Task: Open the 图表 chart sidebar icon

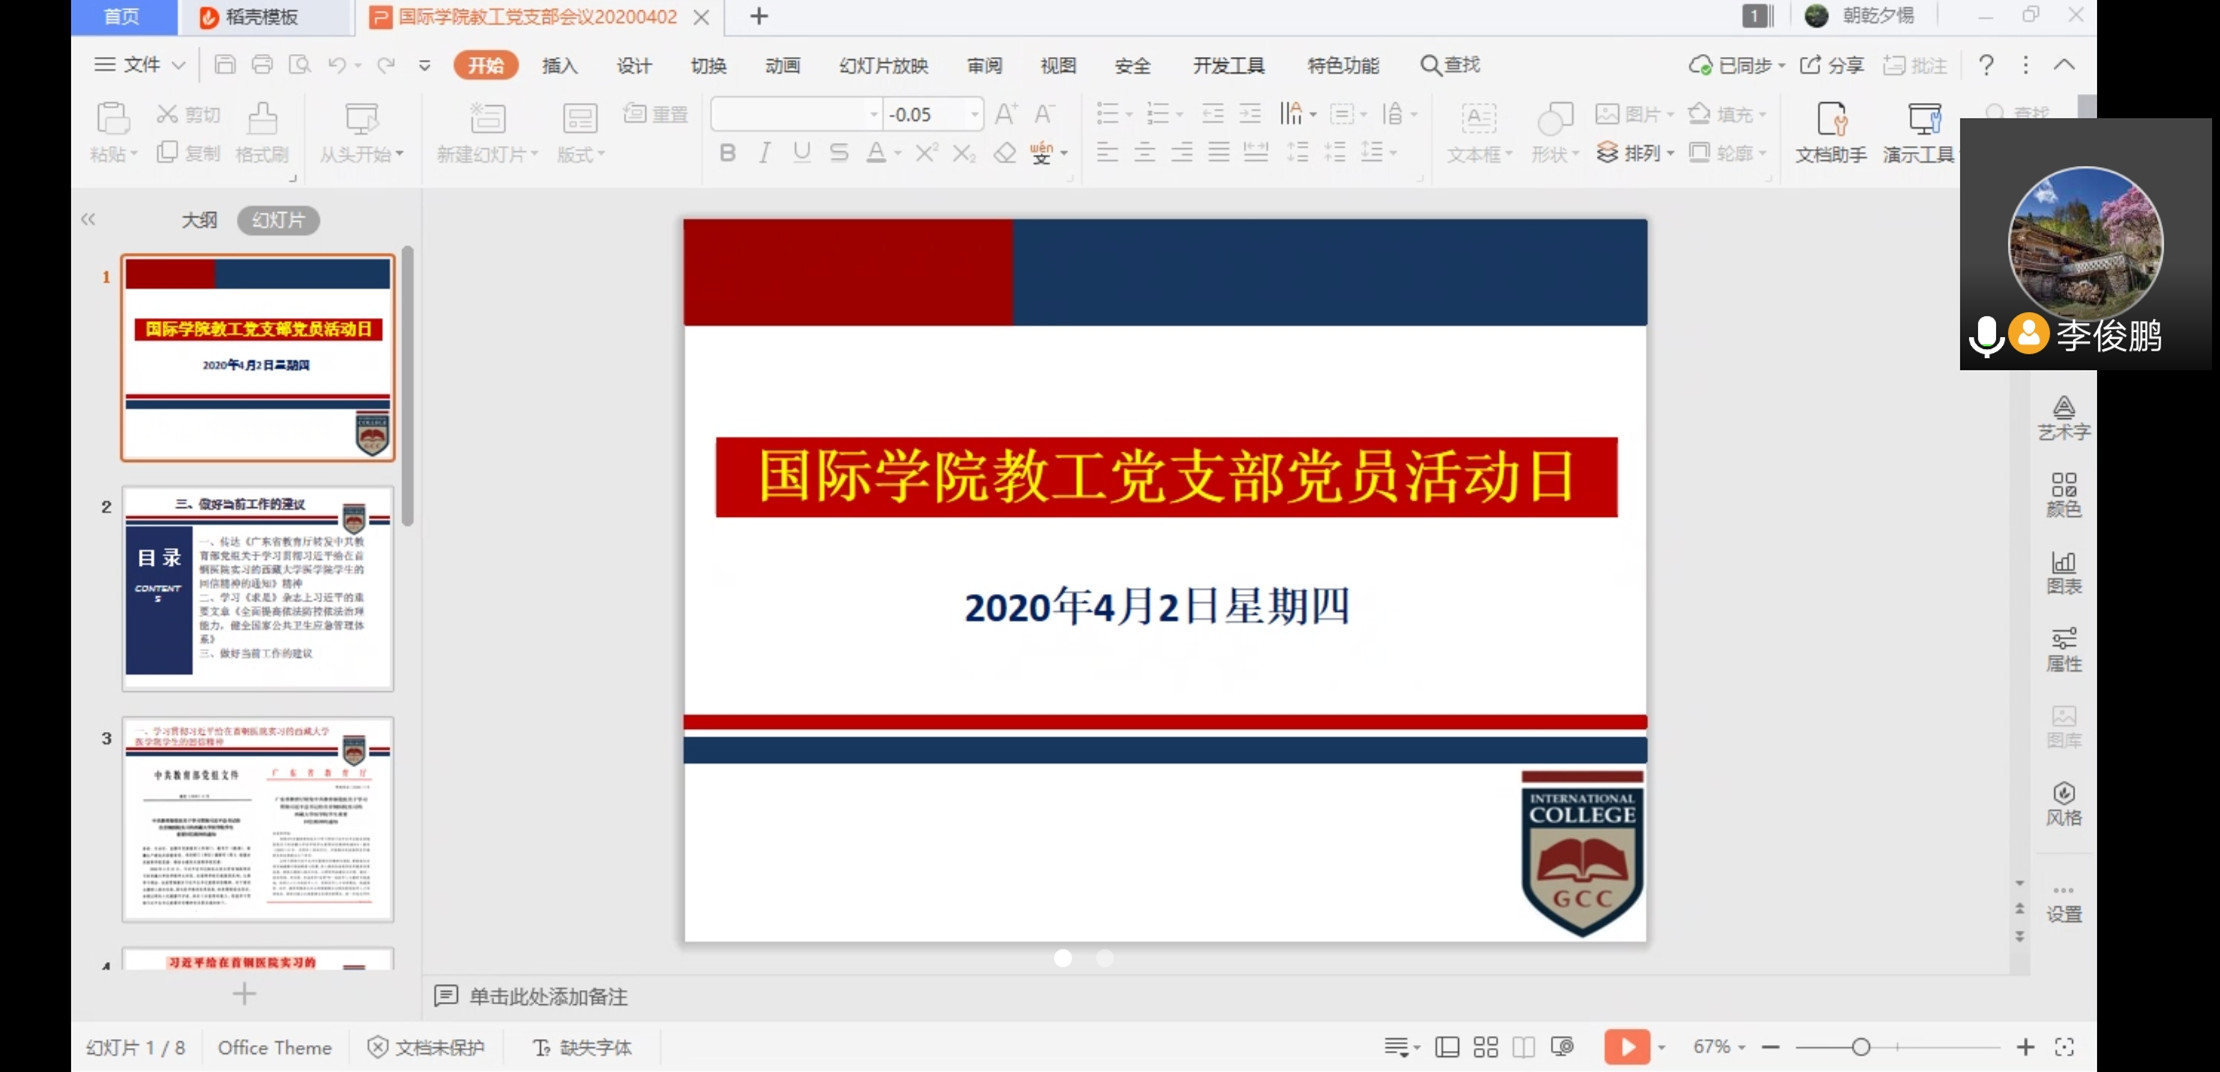Action: (x=2063, y=572)
